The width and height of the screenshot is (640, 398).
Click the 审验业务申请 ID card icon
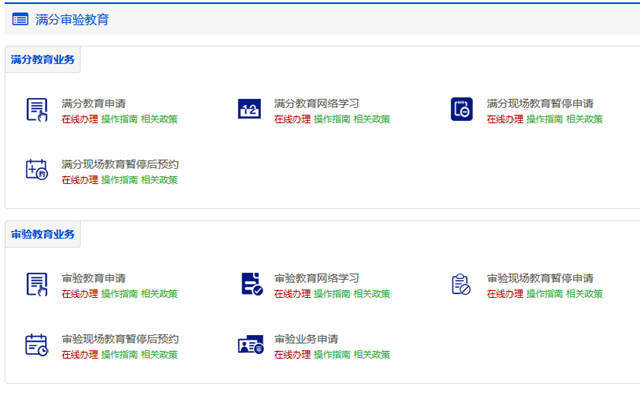tap(251, 345)
